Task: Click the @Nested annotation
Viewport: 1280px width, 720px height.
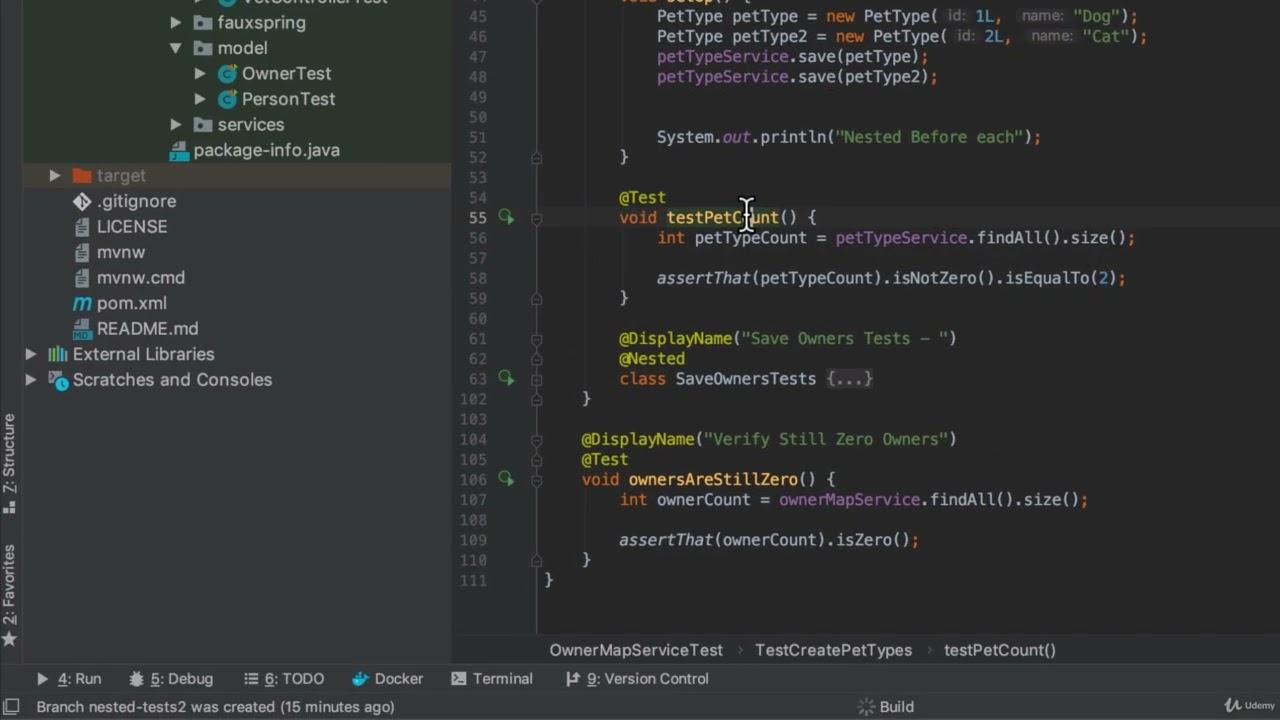Action: pos(652,358)
